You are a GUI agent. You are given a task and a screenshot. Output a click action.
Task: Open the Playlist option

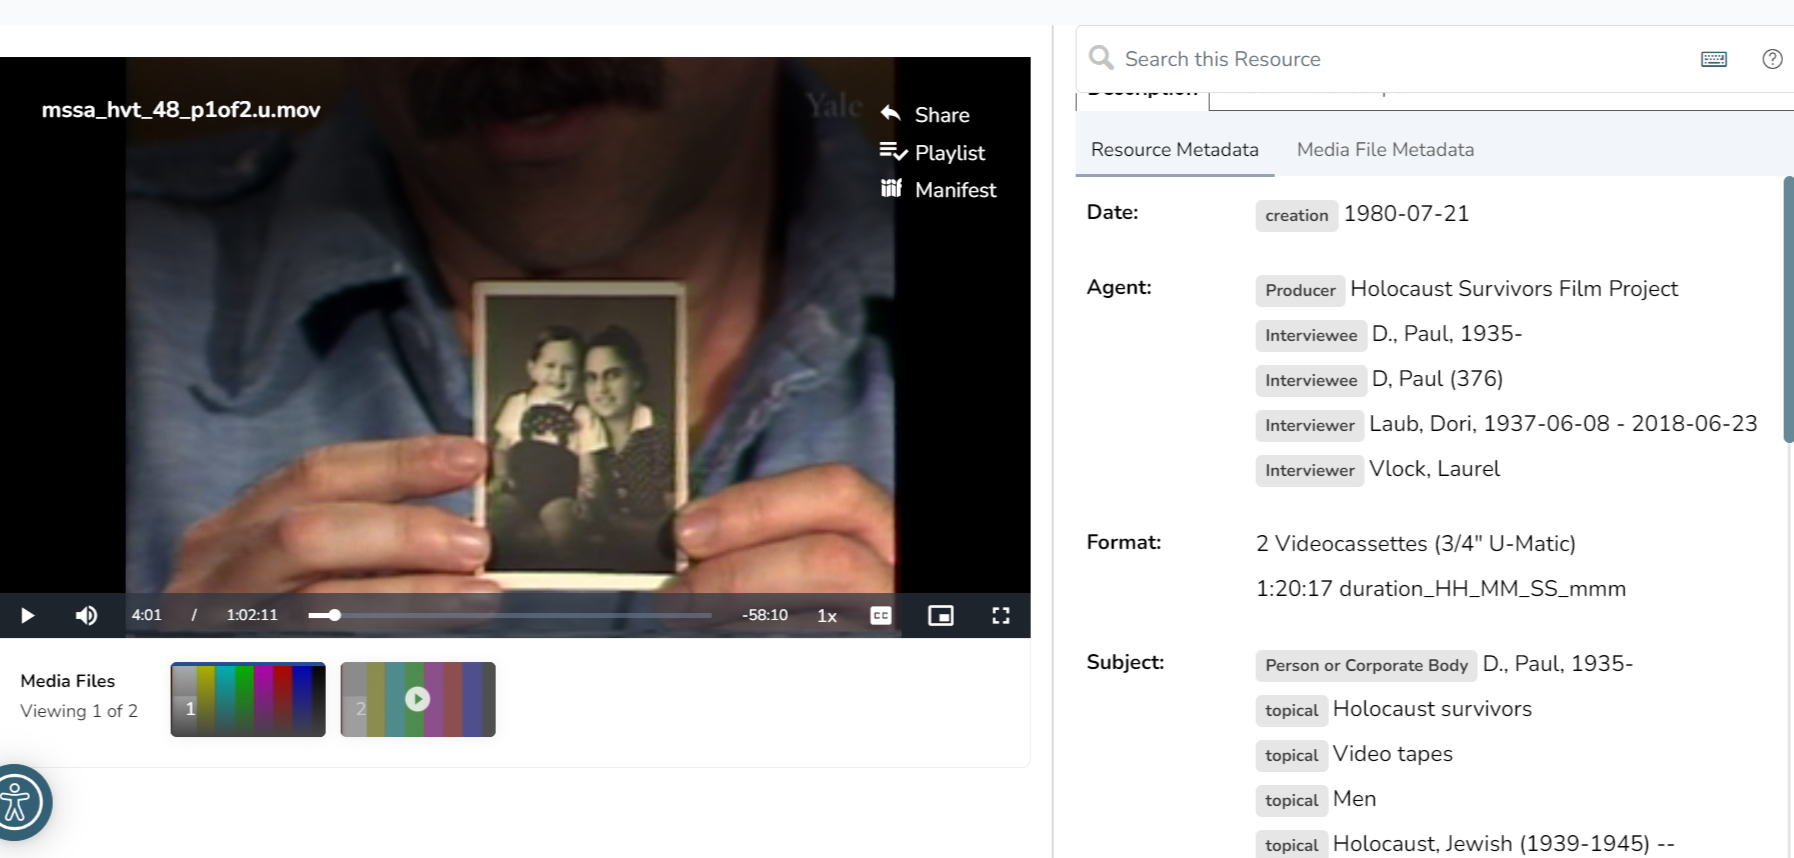(x=949, y=152)
